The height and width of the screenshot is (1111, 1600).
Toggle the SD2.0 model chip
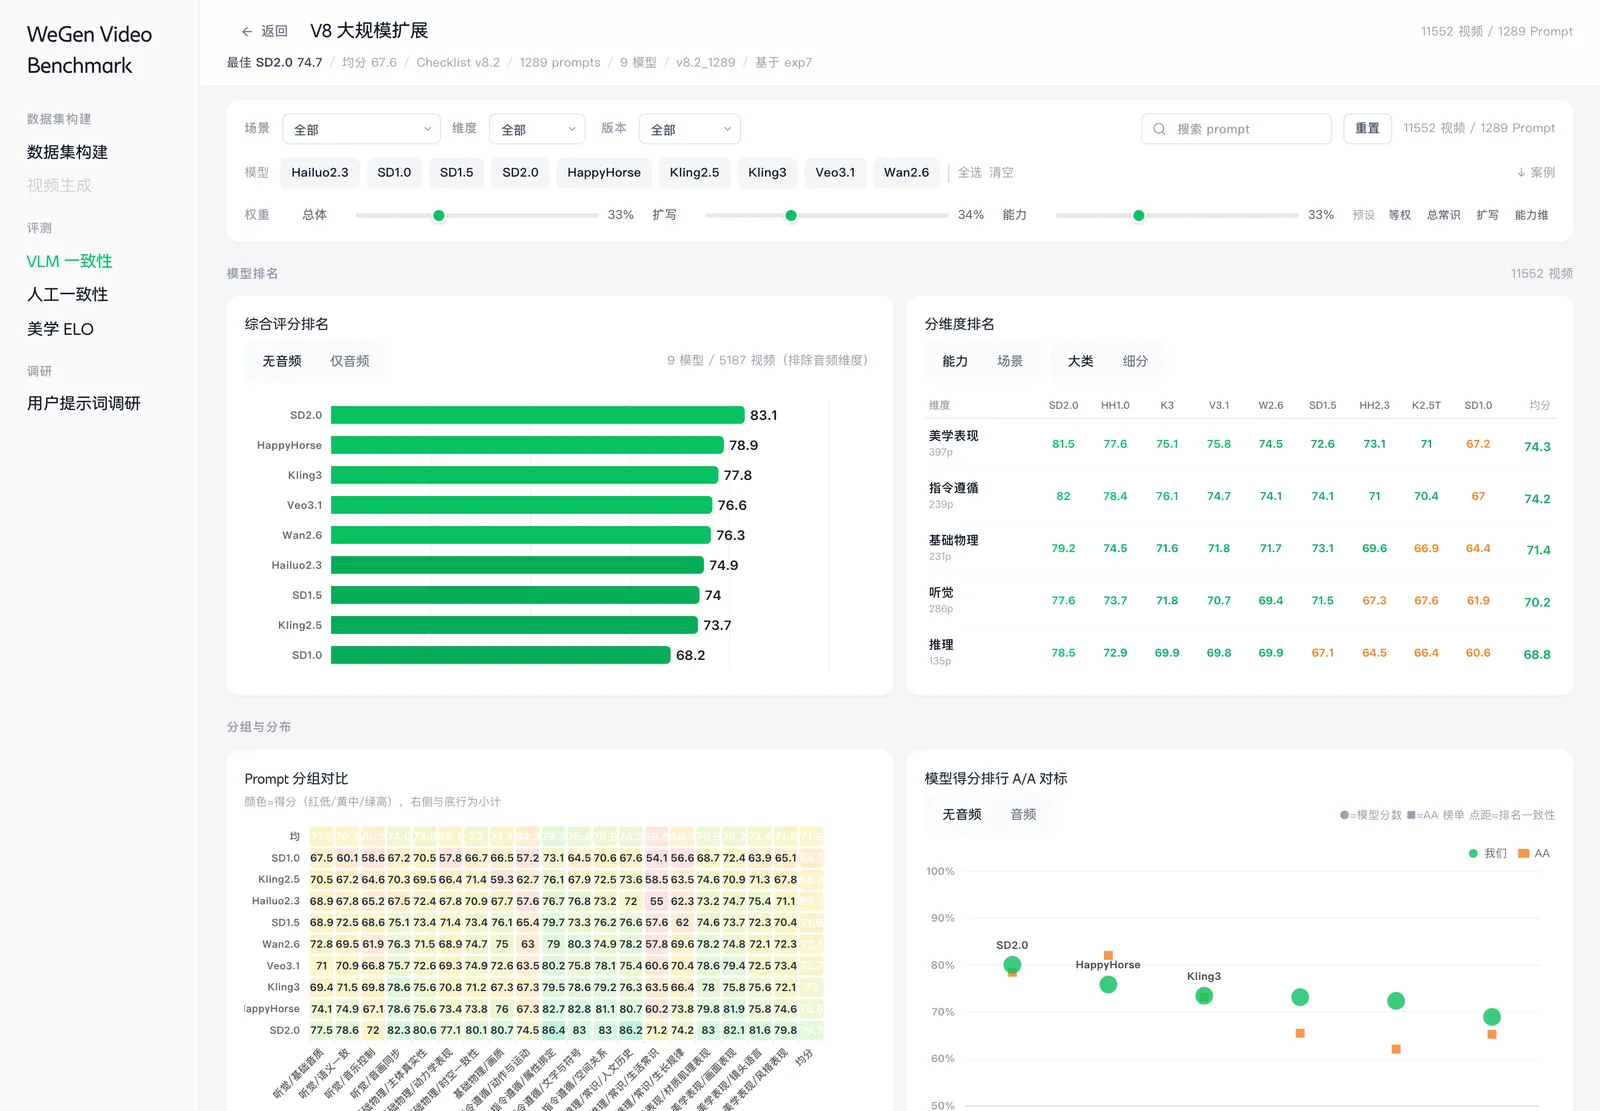pyautogui.click(x=520, y=172)
